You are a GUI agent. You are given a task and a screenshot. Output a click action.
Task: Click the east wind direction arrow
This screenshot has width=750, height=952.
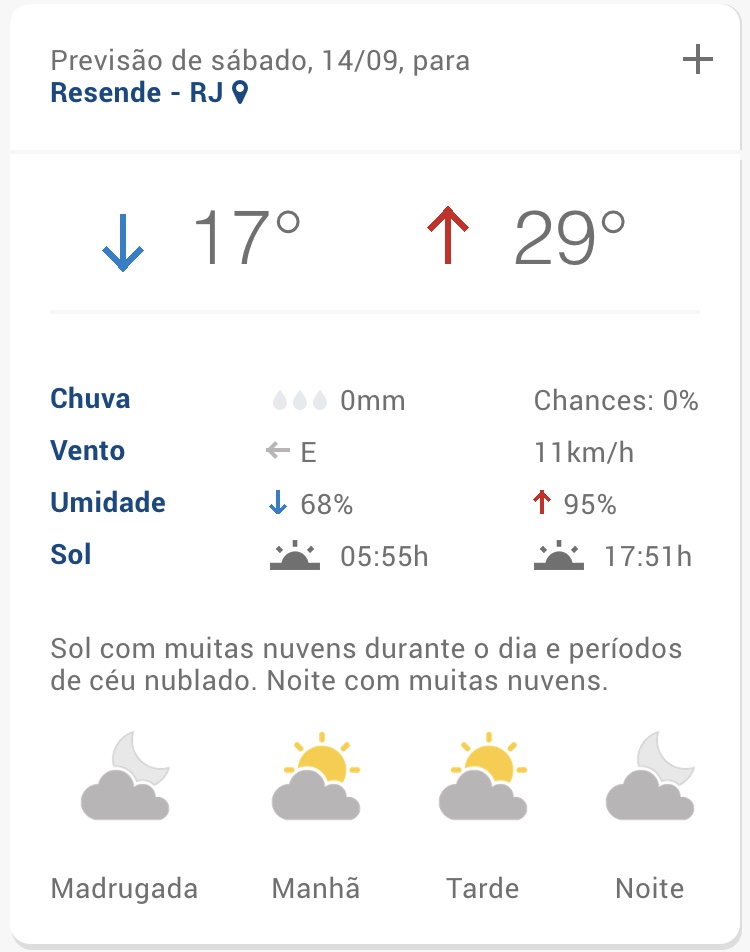click(277, 452)
